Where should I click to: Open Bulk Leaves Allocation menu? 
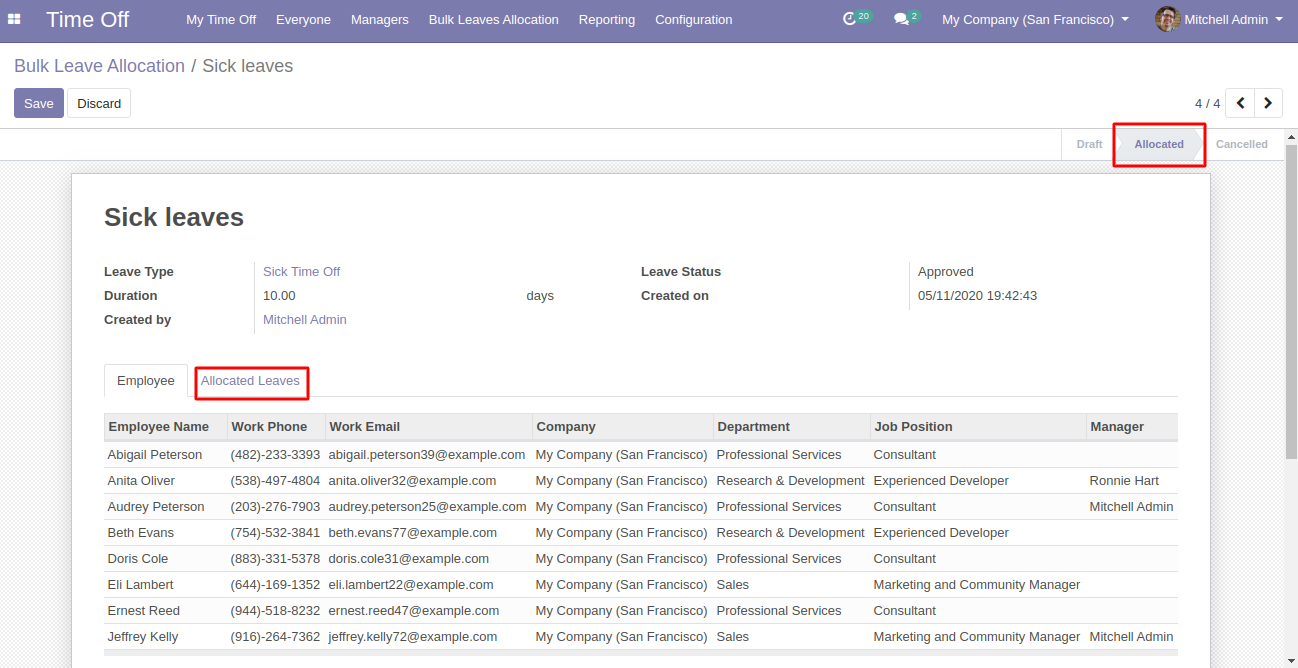[494, 20]
